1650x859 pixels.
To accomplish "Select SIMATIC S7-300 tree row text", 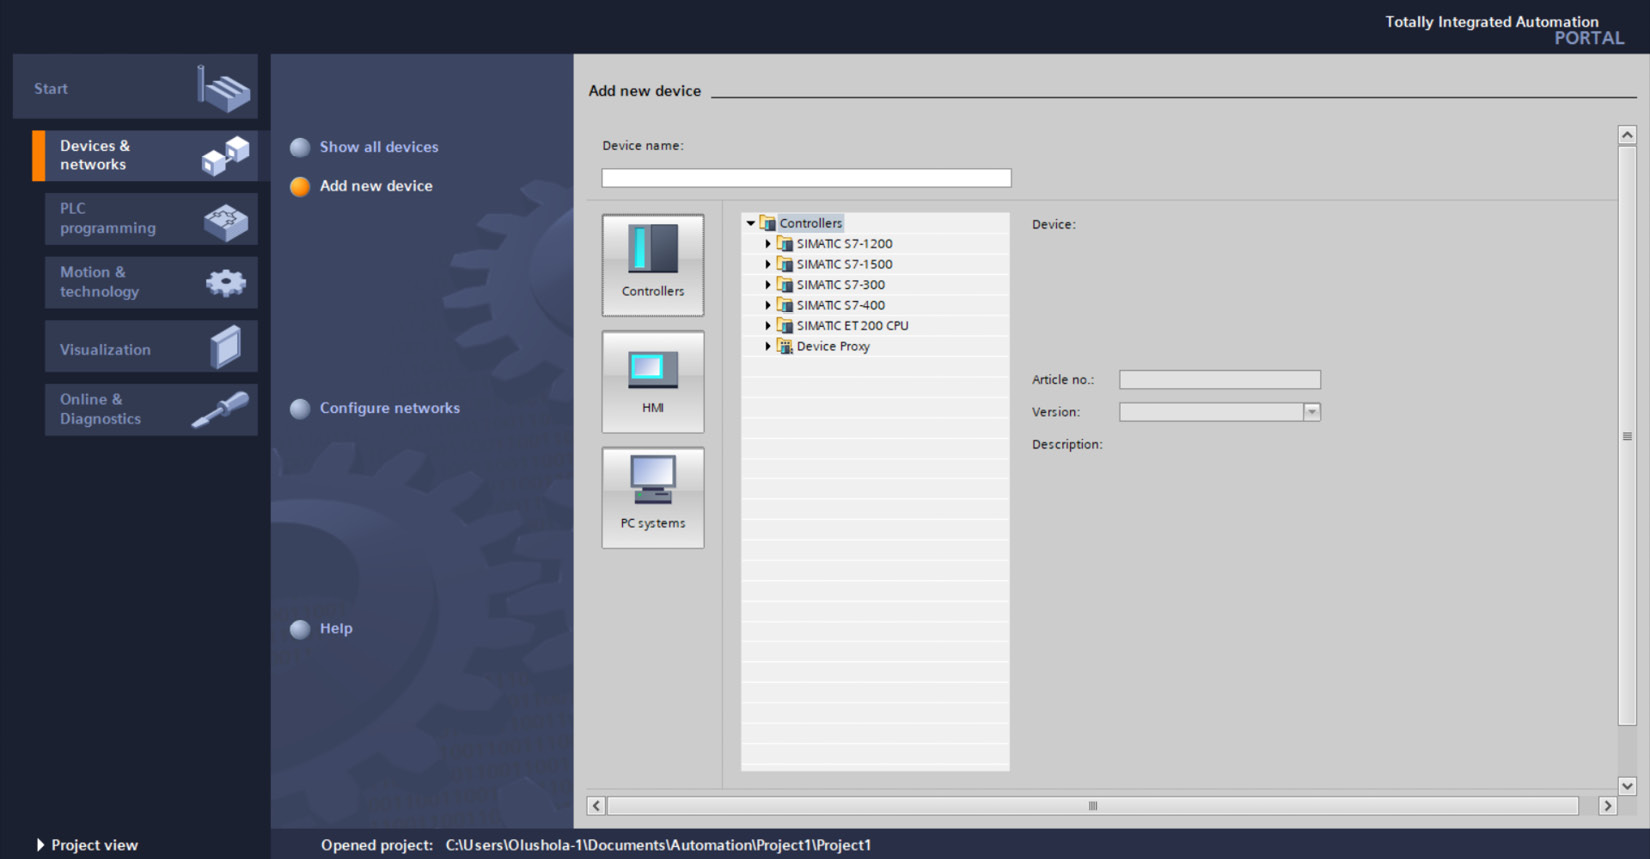I will click(x=840, y=285).
